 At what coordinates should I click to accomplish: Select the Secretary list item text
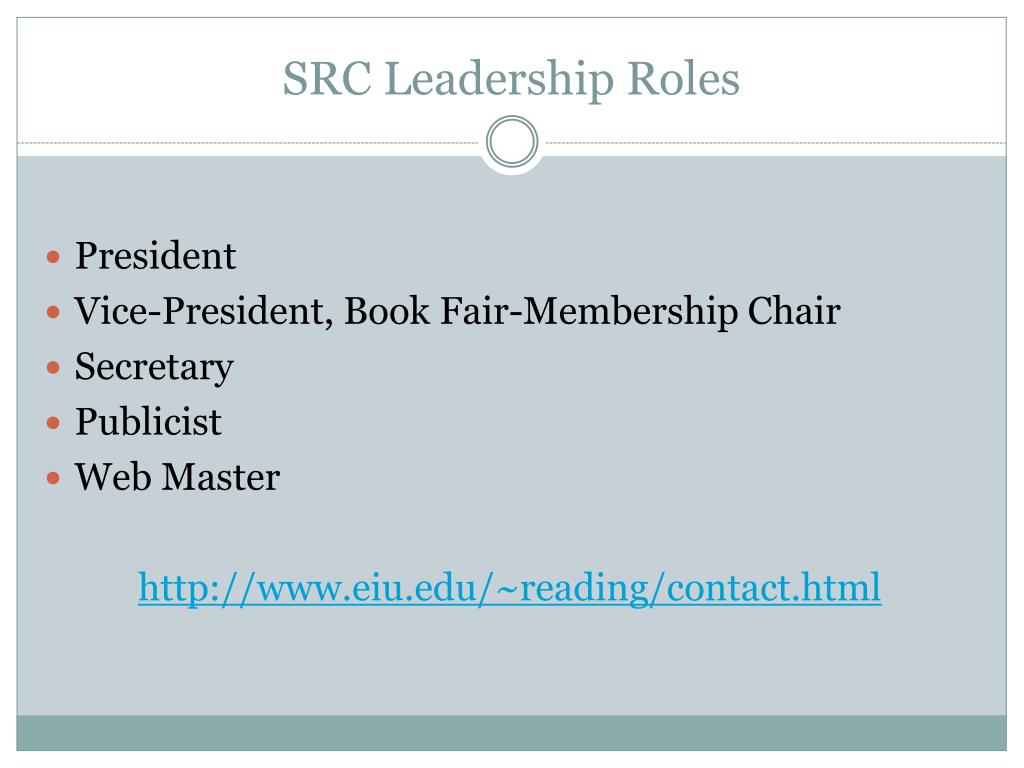(x=154, y=368)
